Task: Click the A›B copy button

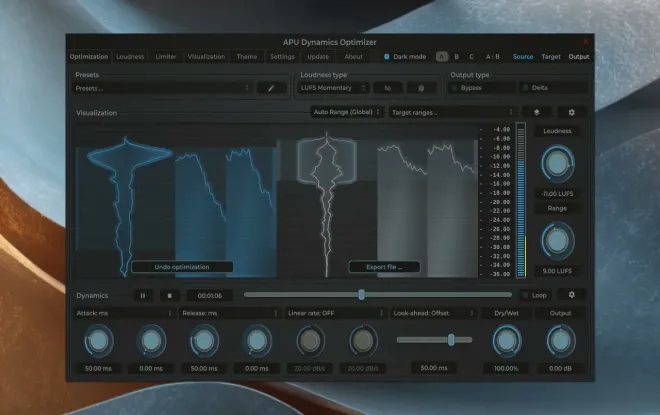Action: (492, 56)
